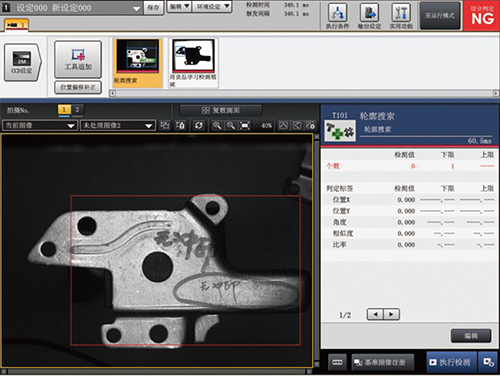
Task: Go to next results page arrow
Action: (391, 314)
